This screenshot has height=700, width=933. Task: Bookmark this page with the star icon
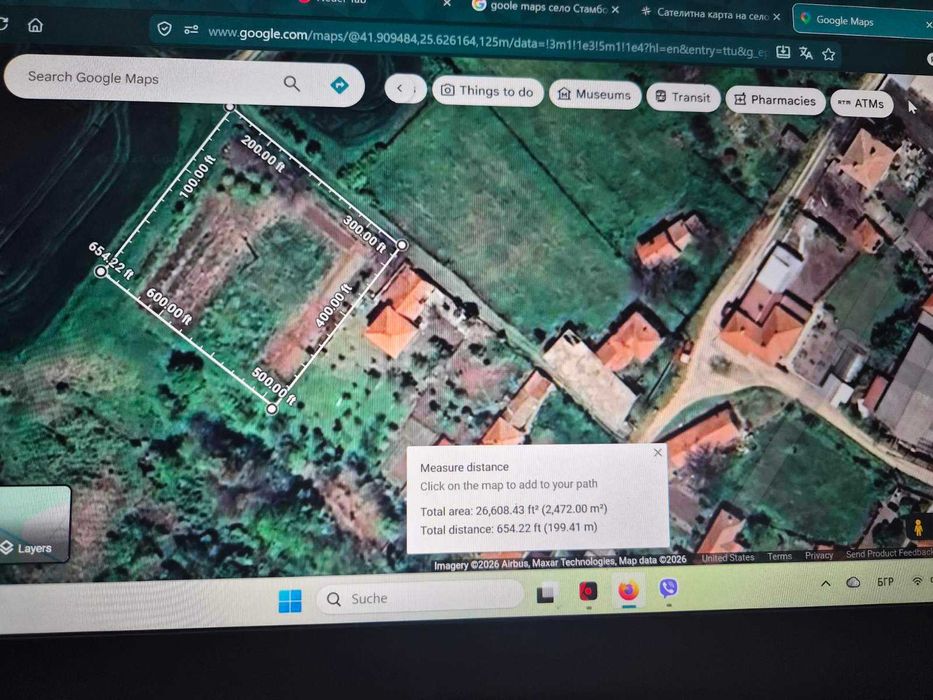point(828,54)
